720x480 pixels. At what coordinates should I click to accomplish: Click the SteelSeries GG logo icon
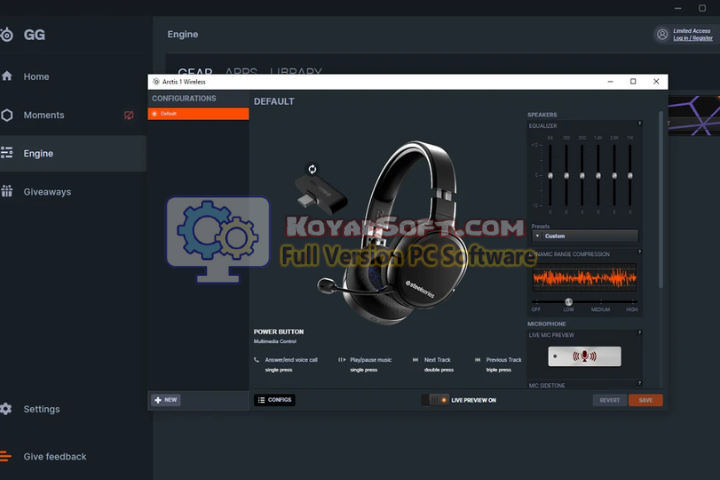pyautogui.click(x=6, y=35)
